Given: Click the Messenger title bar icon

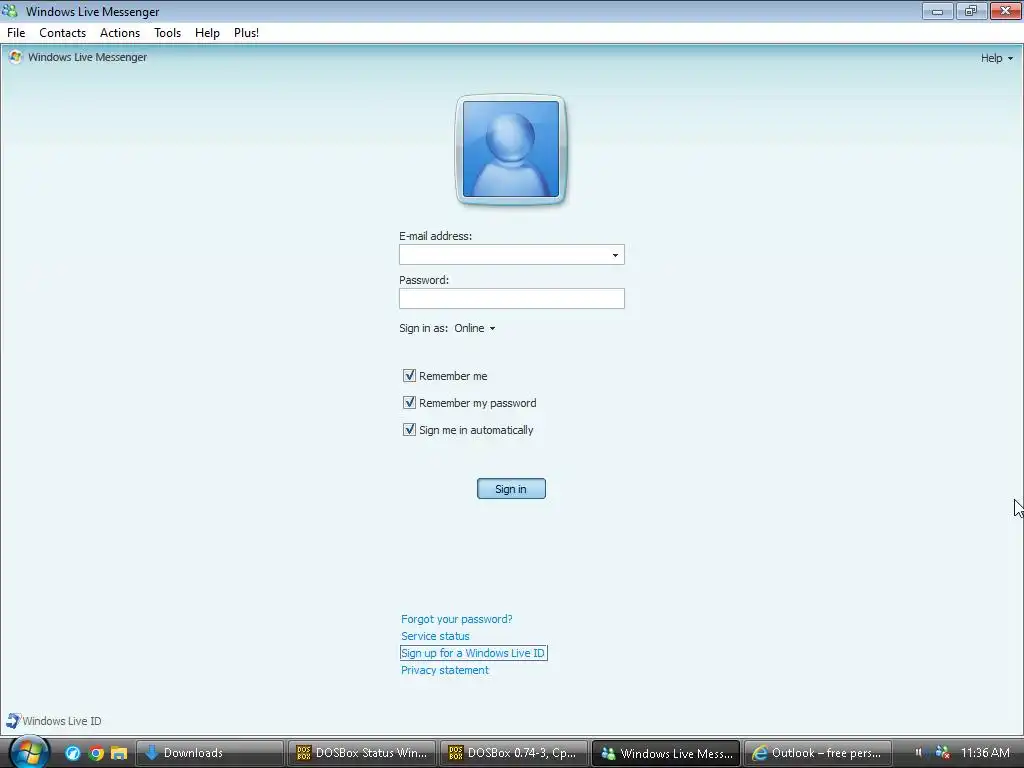Looking at the screenshot, I should click(10, 11).
